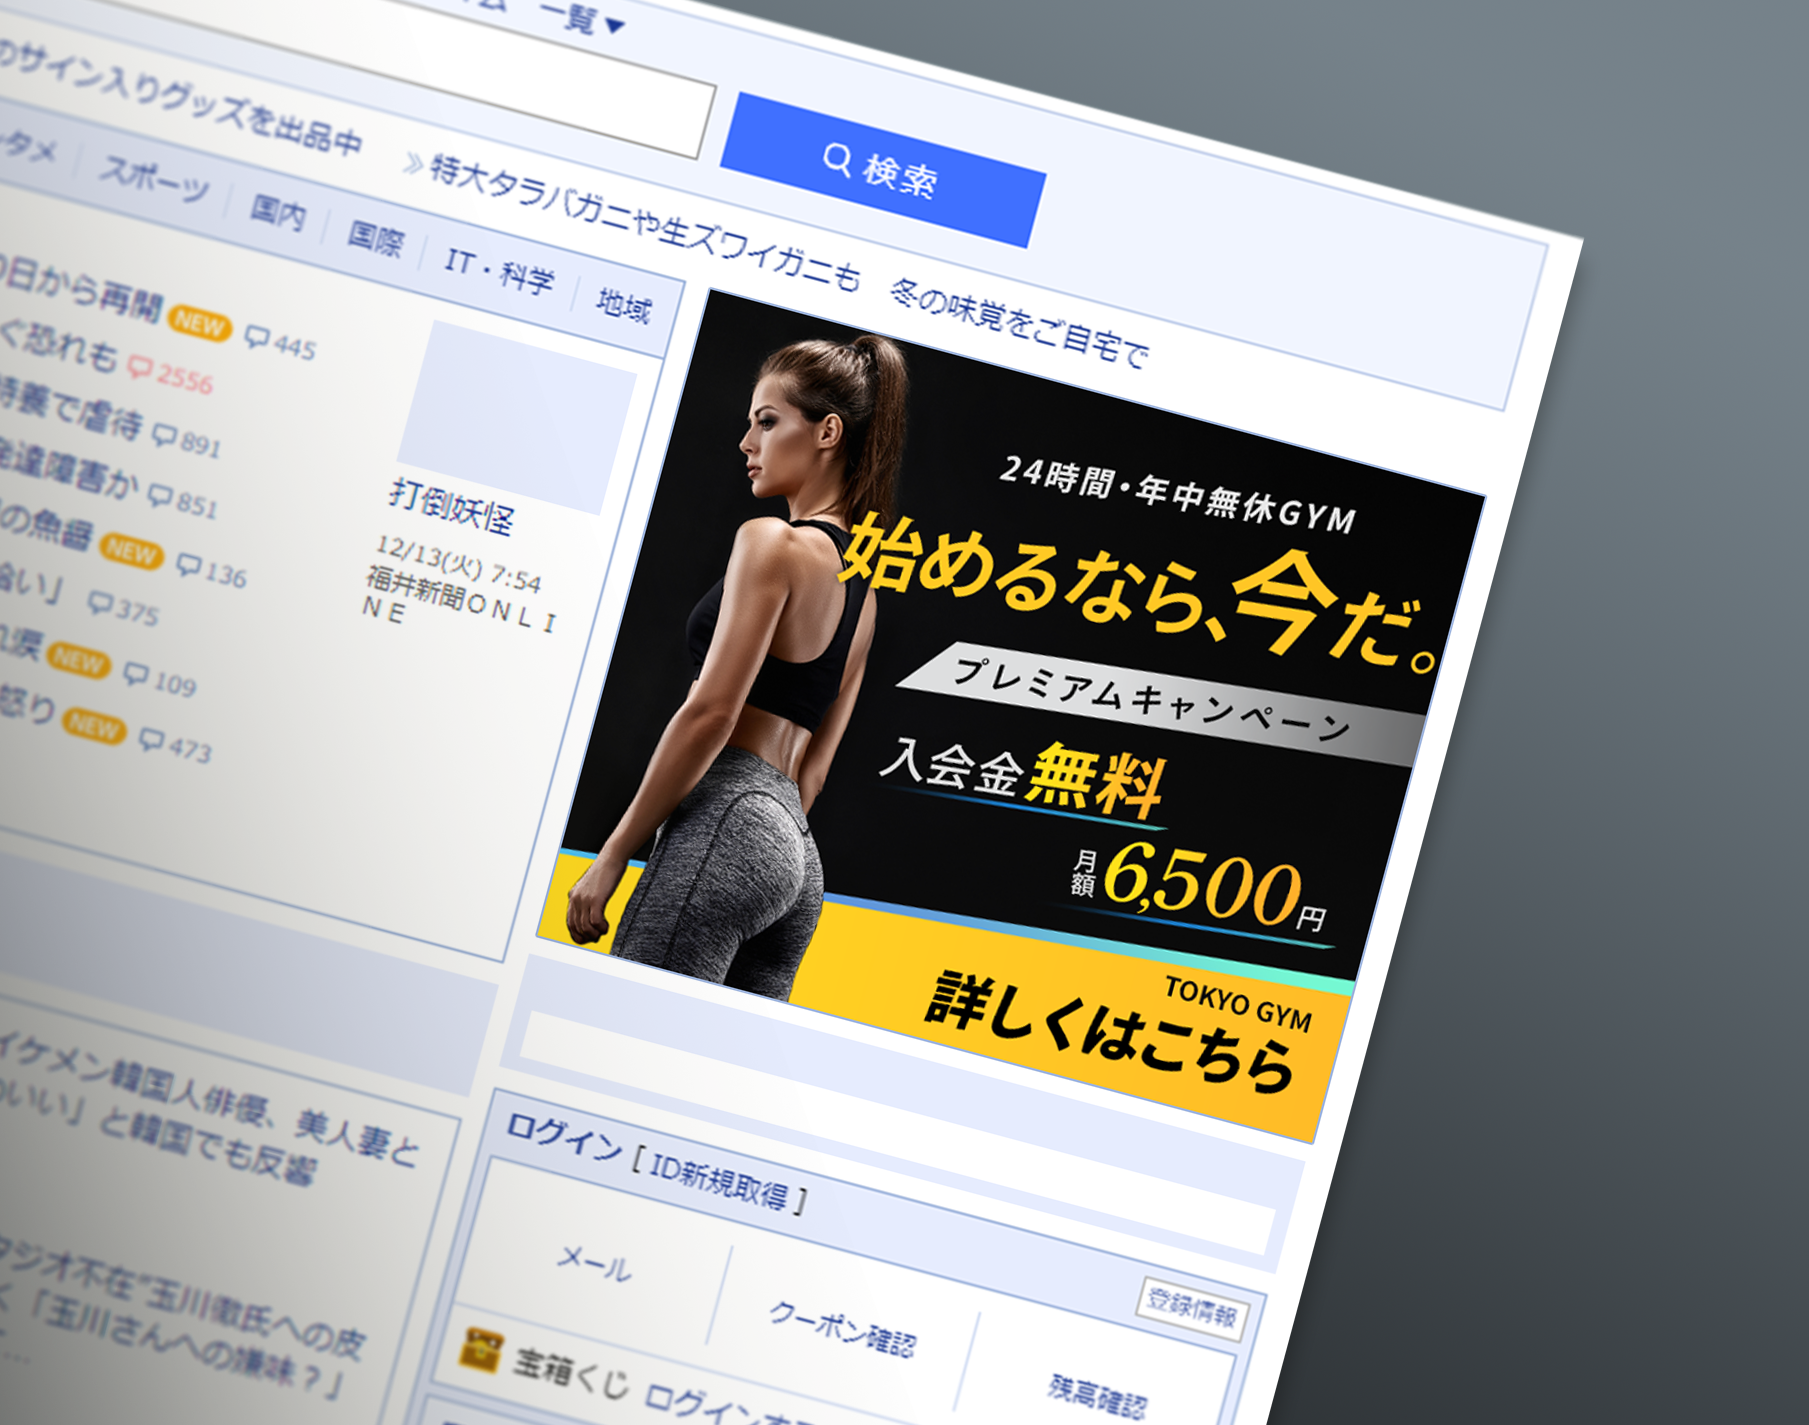Click the comment icon showing 445
1809x1425 pixels.
pyautogui.click(x=258, y=338)
